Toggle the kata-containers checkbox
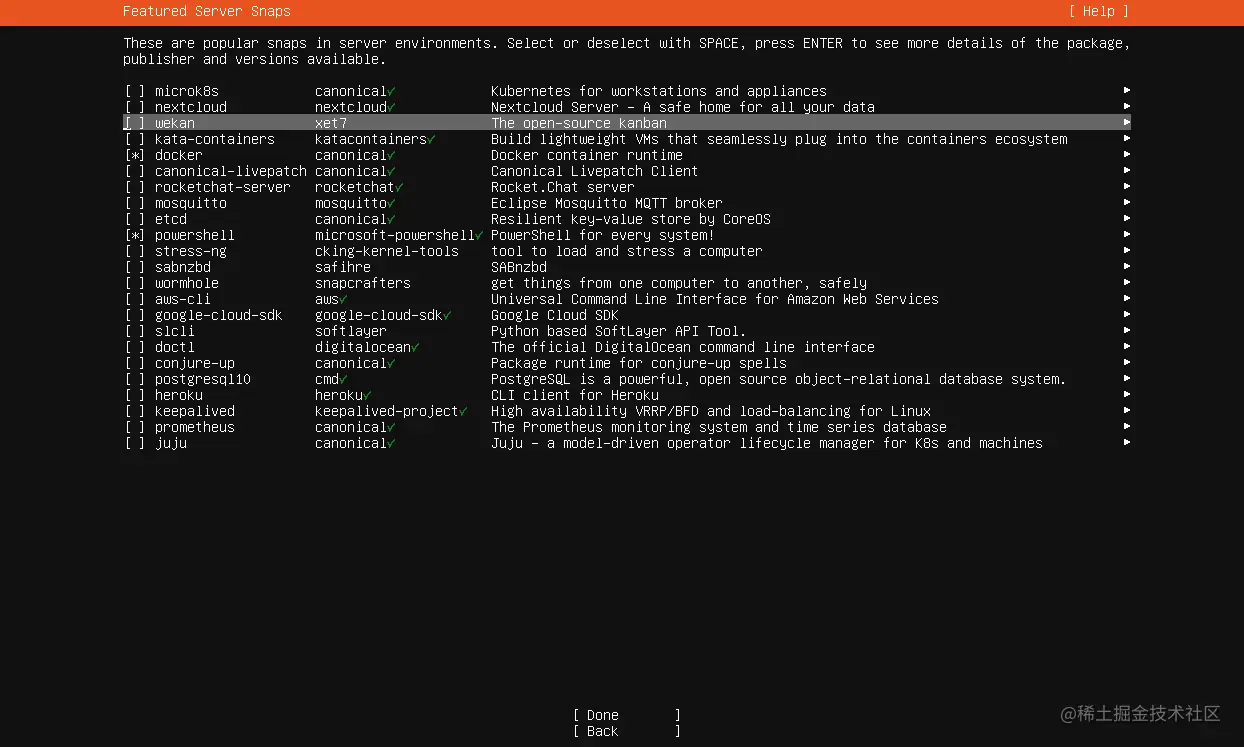 pos(135,139)
